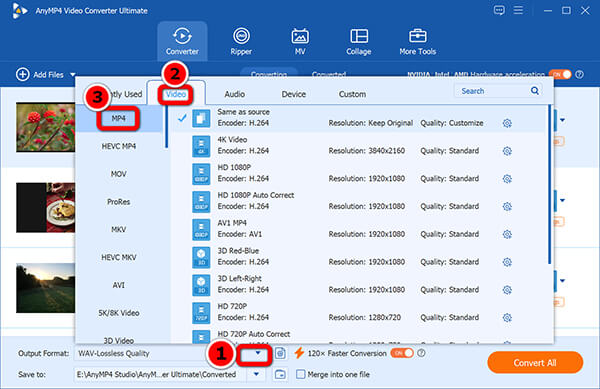The height and width of the screenshot is (389, 600).
Task: Open More Tools toolbox
Action: 417,41
